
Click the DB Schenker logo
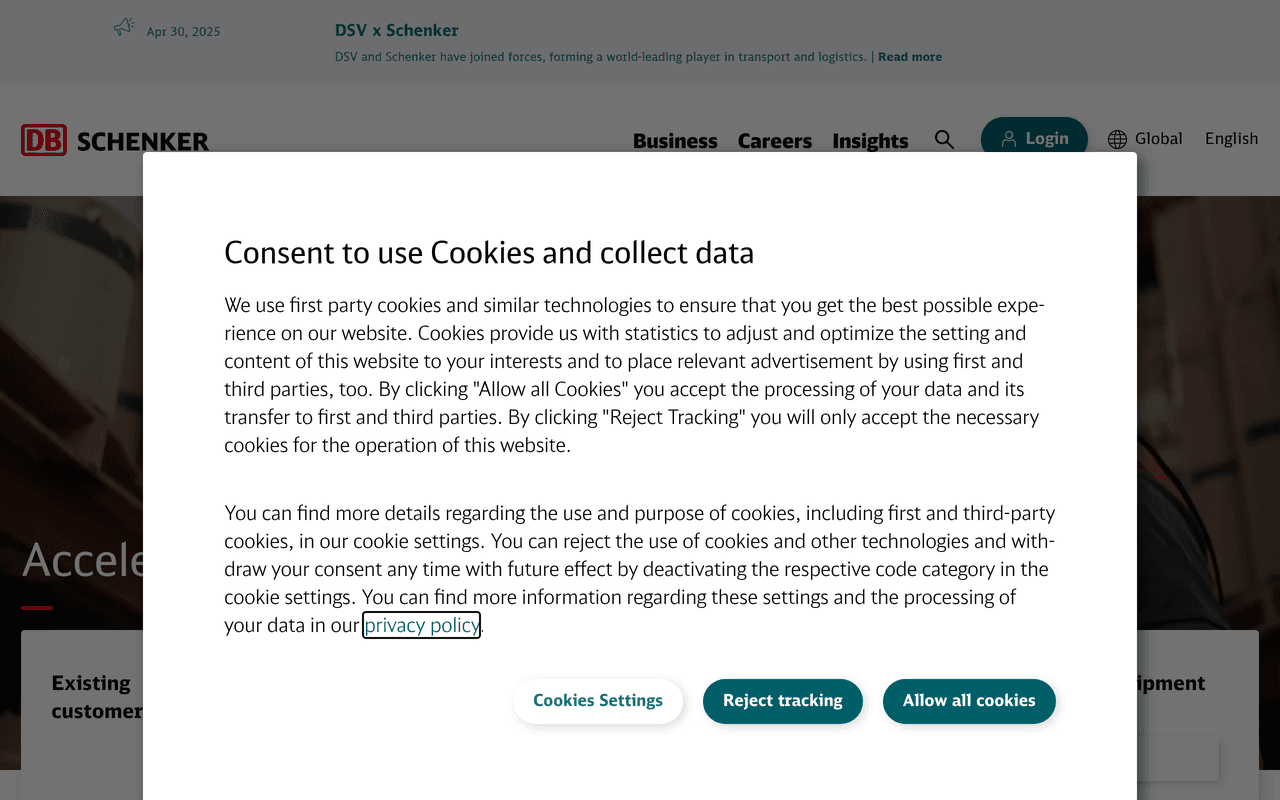[115, 140]
